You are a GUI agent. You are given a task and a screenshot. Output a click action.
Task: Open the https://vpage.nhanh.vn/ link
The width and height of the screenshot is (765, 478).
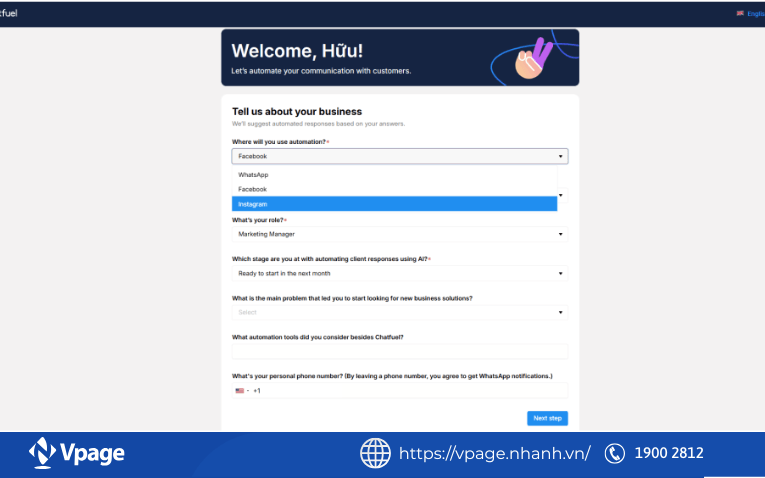point(494,453)
